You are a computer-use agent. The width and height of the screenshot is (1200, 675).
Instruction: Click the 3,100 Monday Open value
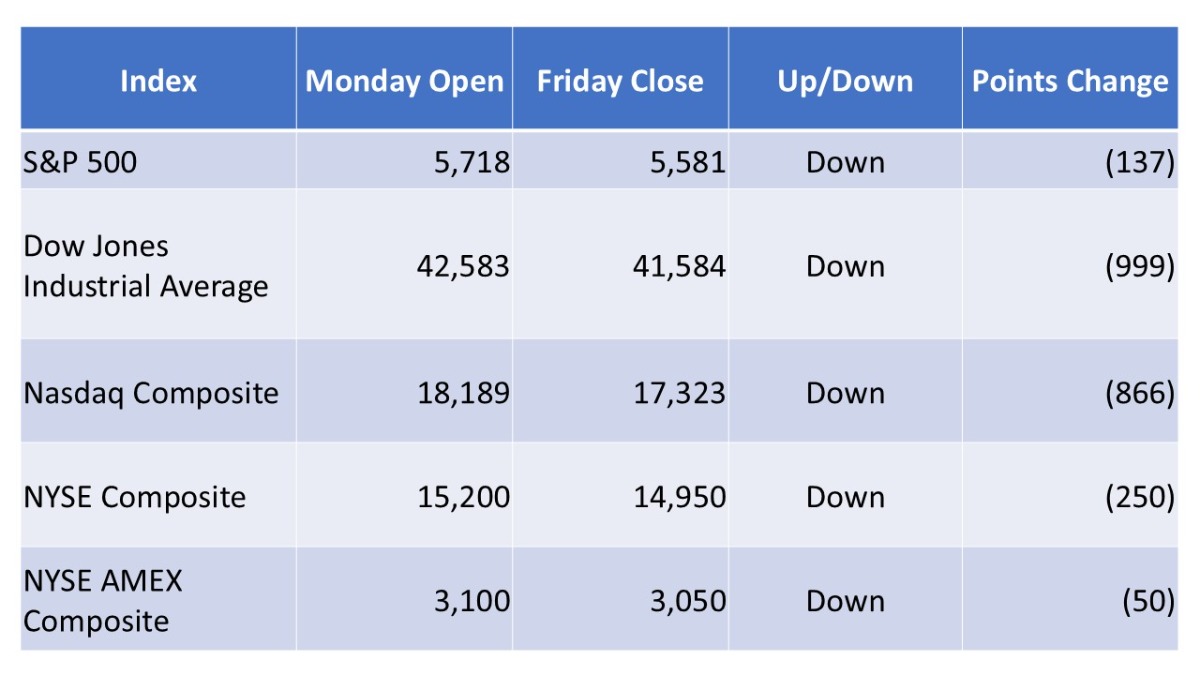tap(472, 601)
